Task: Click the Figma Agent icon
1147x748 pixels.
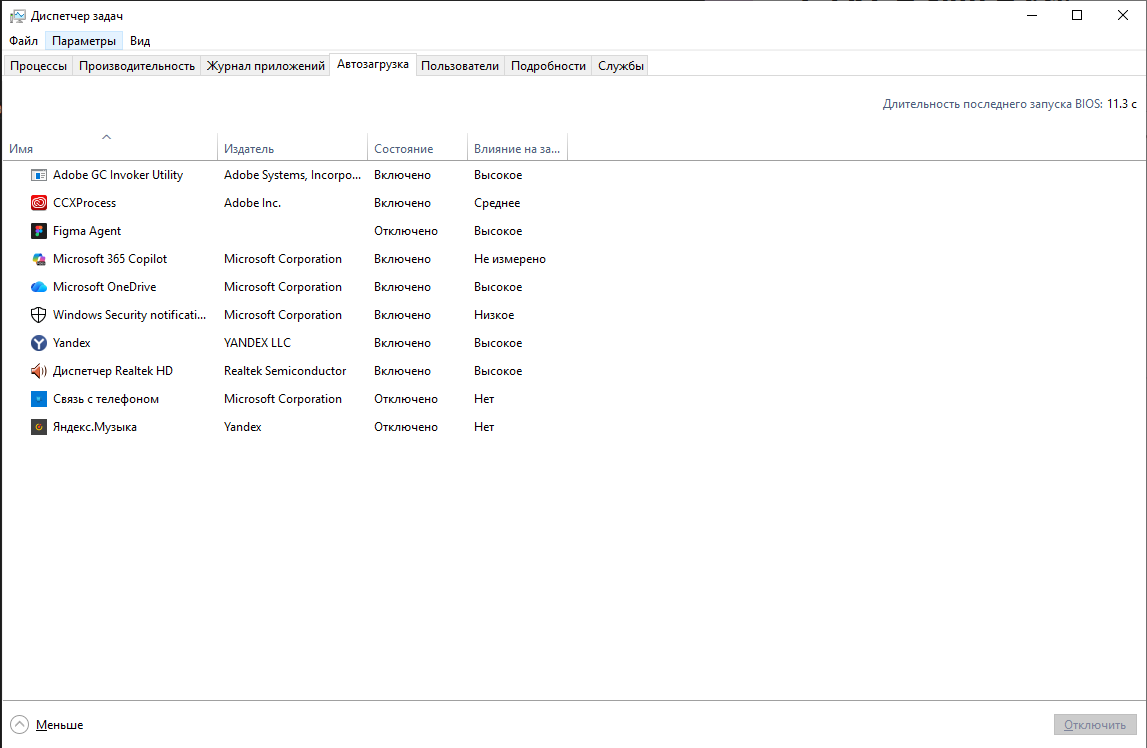Action: [39, 231]
